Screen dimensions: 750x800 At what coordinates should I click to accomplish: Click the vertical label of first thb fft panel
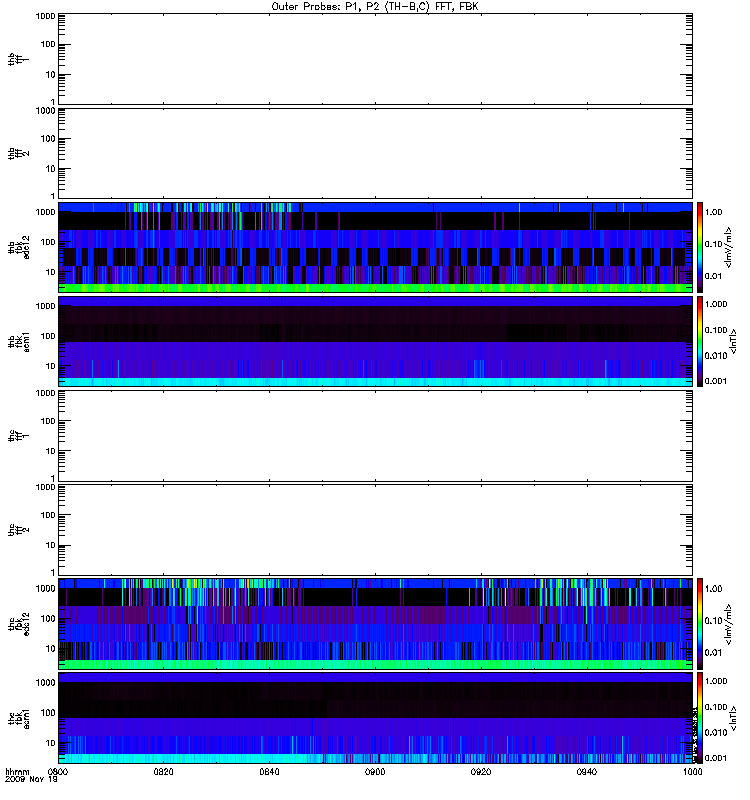[18, 59]
